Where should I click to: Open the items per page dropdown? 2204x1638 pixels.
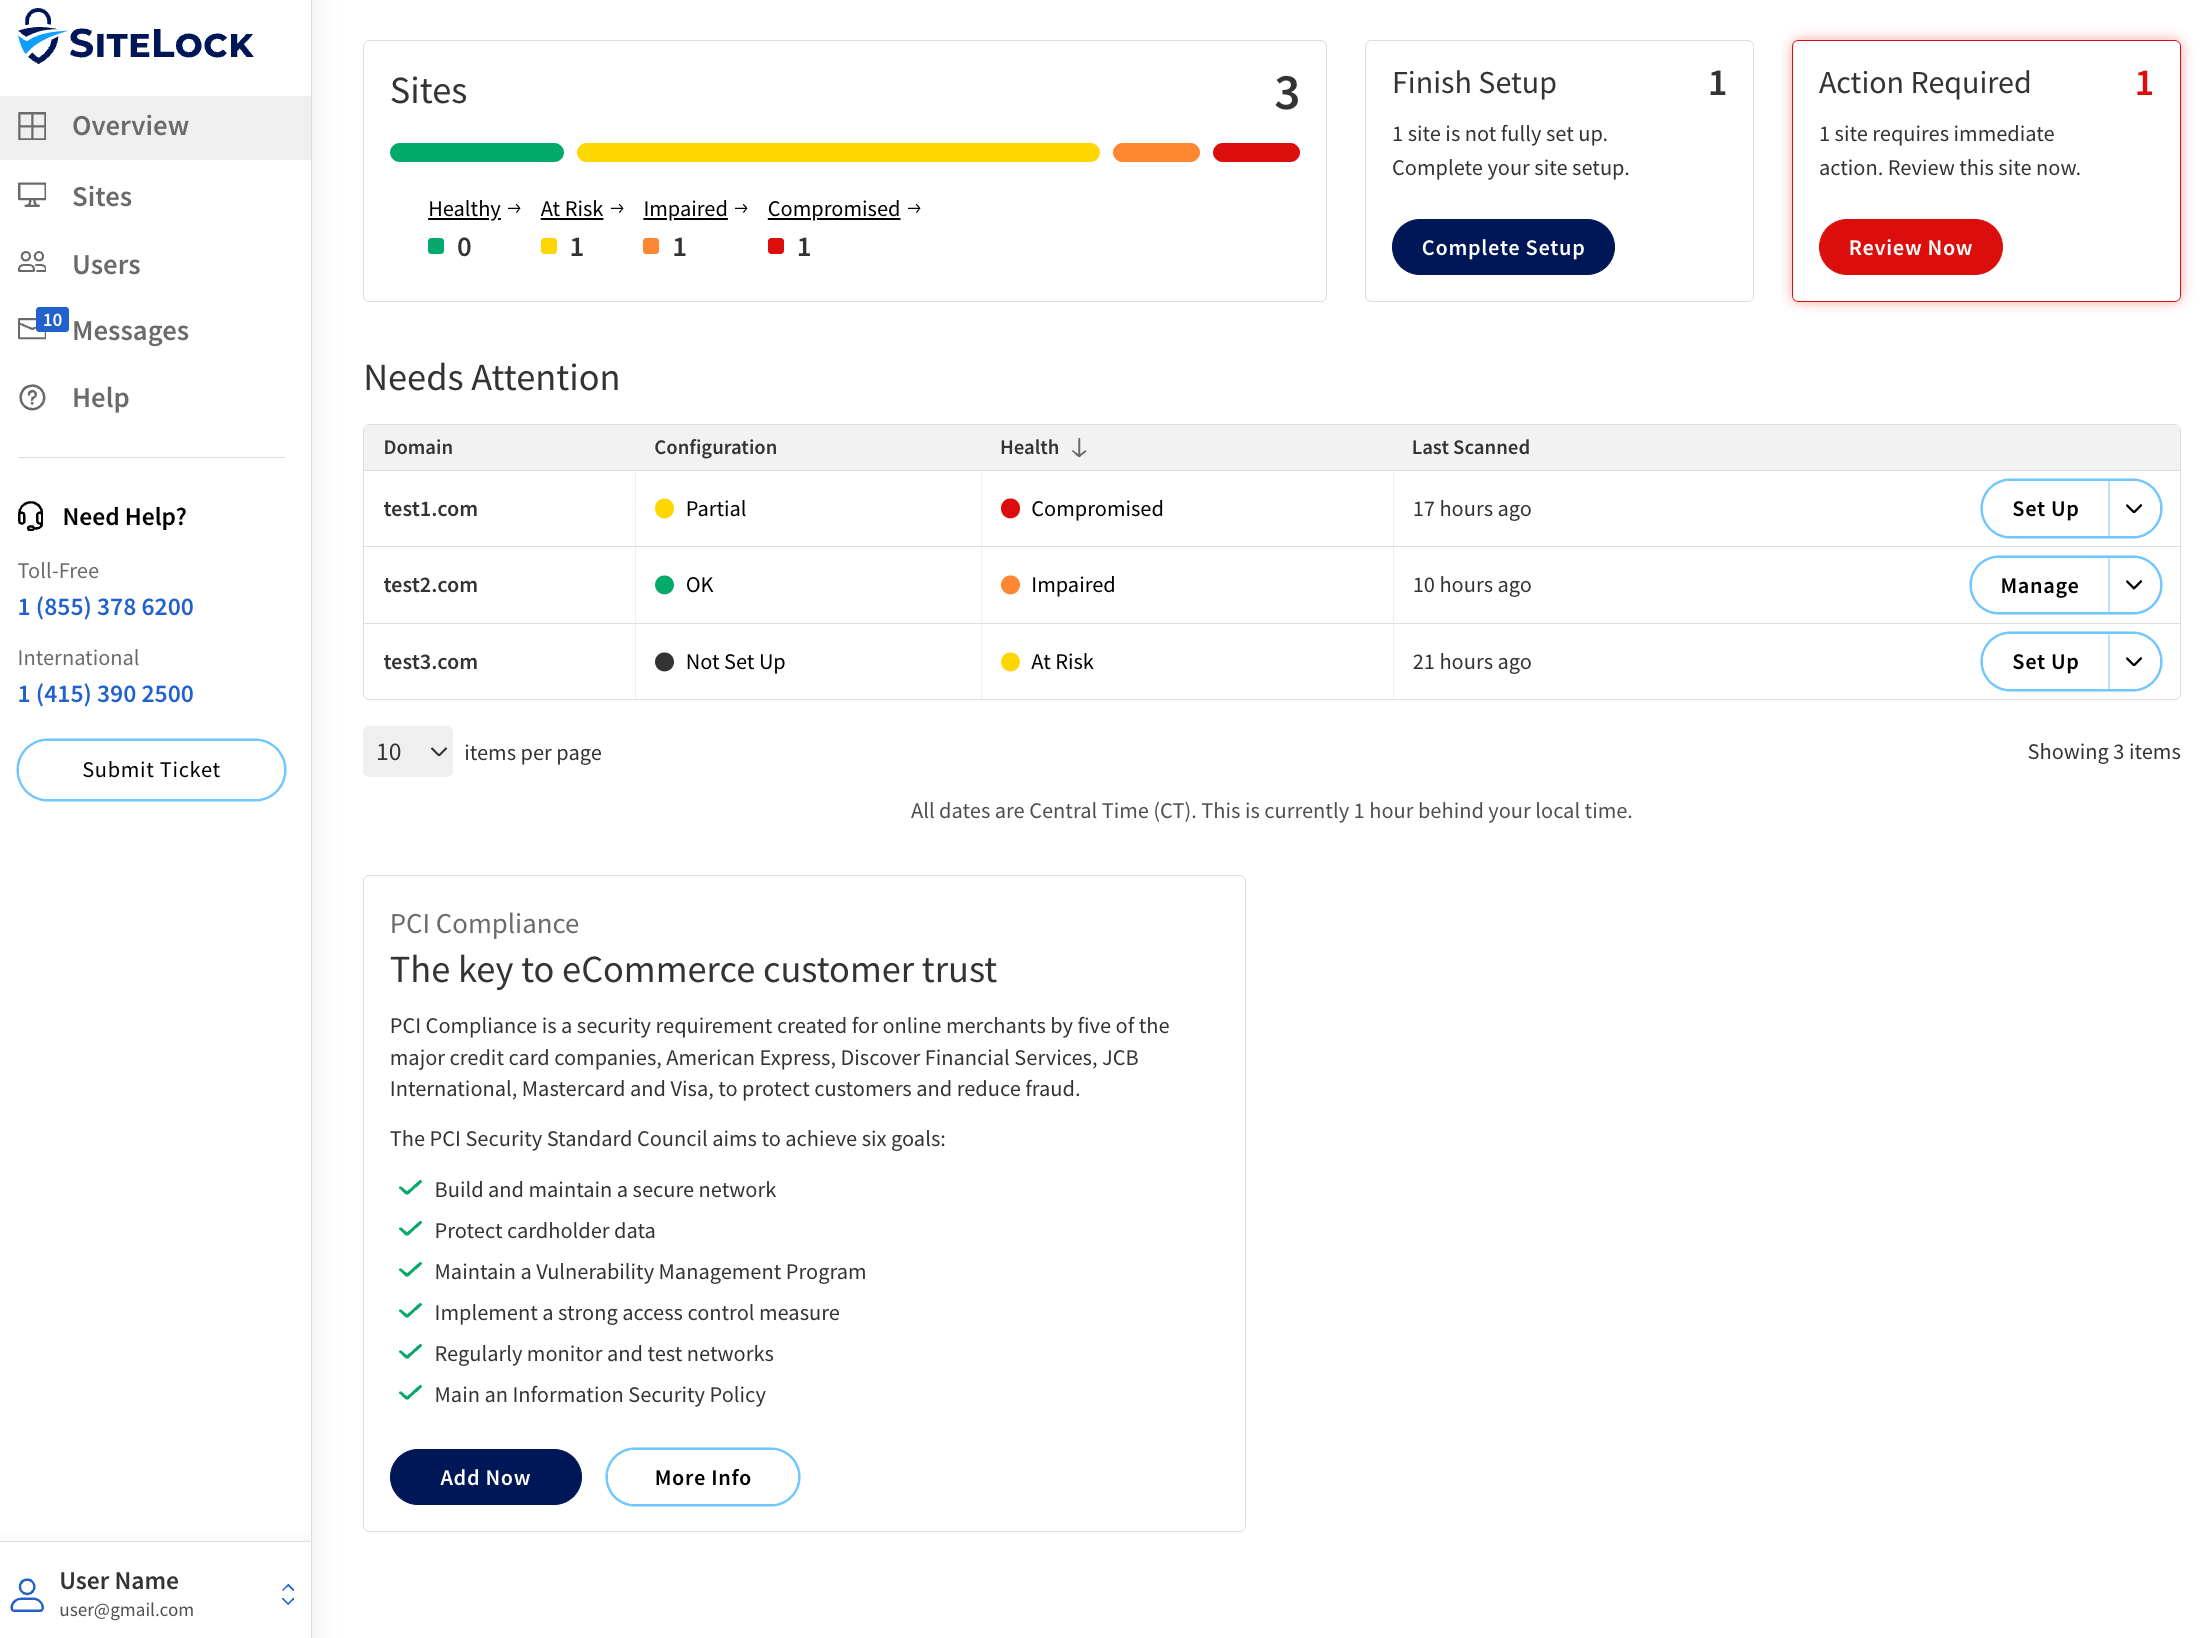408,752
